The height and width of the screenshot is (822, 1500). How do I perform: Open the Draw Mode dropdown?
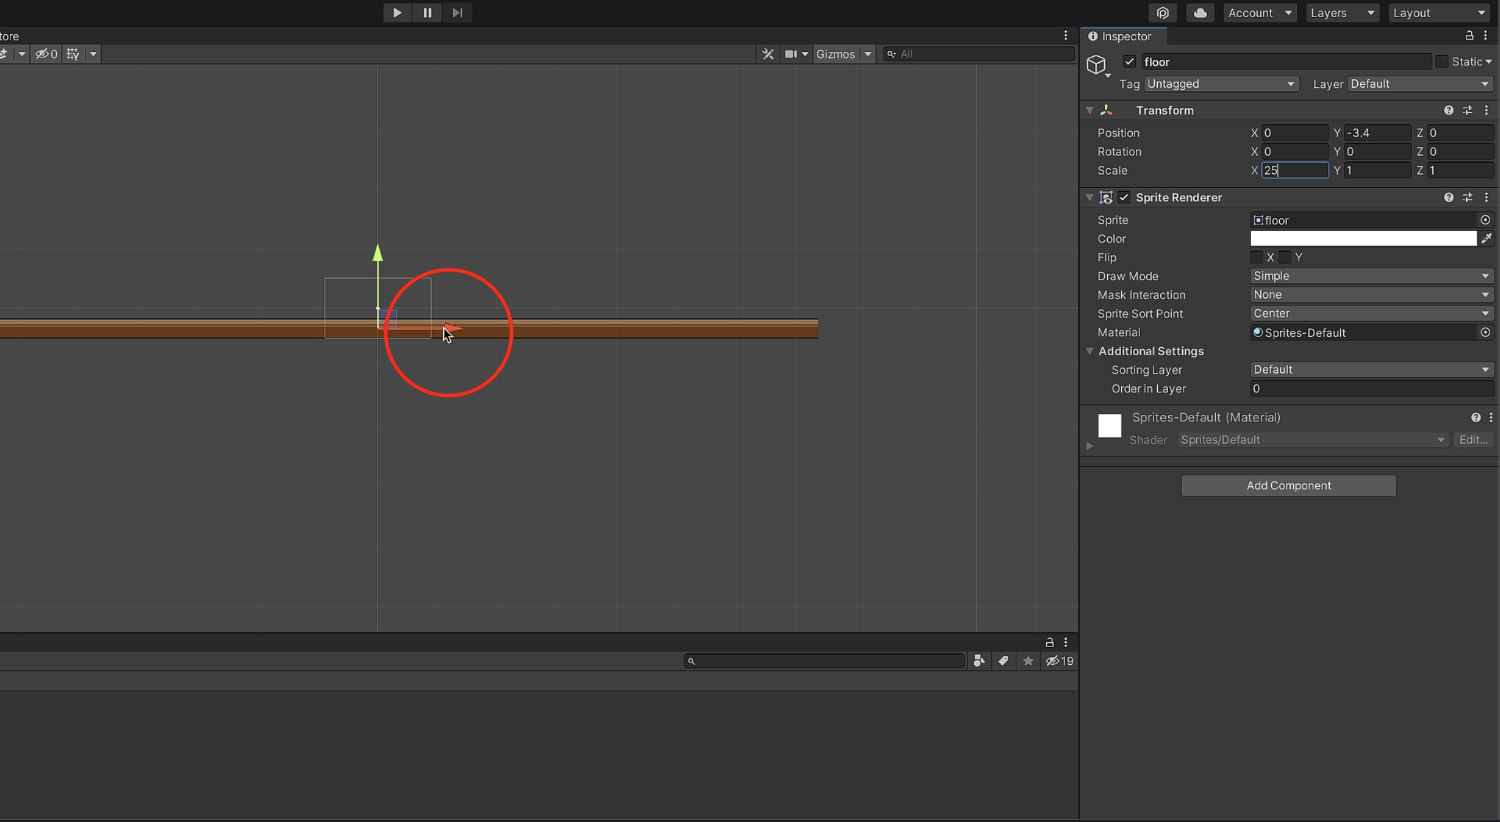point(1372,276)
